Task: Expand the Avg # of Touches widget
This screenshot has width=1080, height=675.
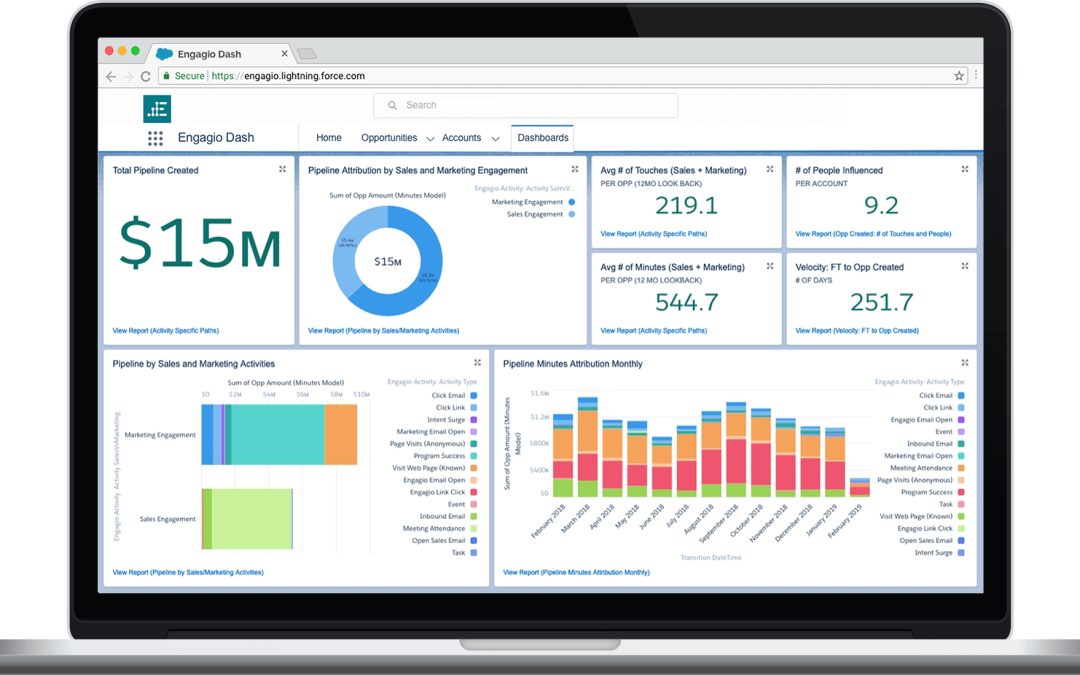Action: [x=770, y=169]
